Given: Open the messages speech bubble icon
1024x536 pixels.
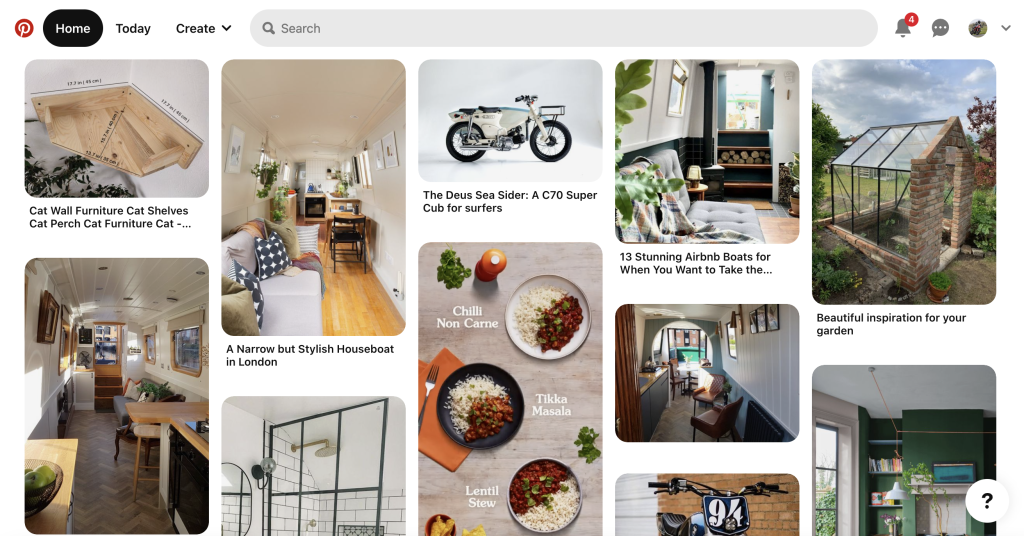Looking at the screenshot, I should 940,28.
